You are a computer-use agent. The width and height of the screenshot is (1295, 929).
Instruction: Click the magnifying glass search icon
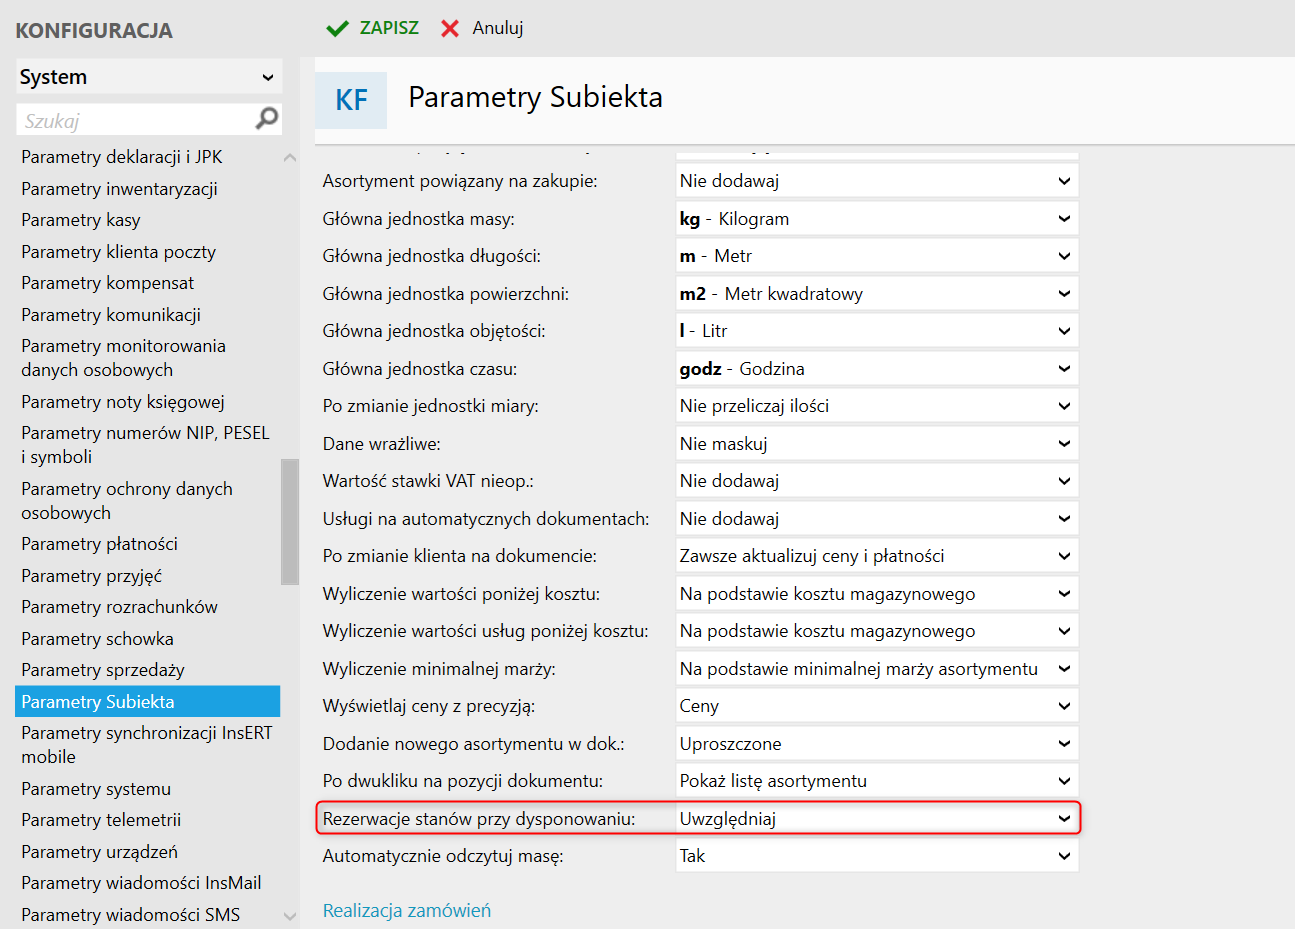click(267, 119)
